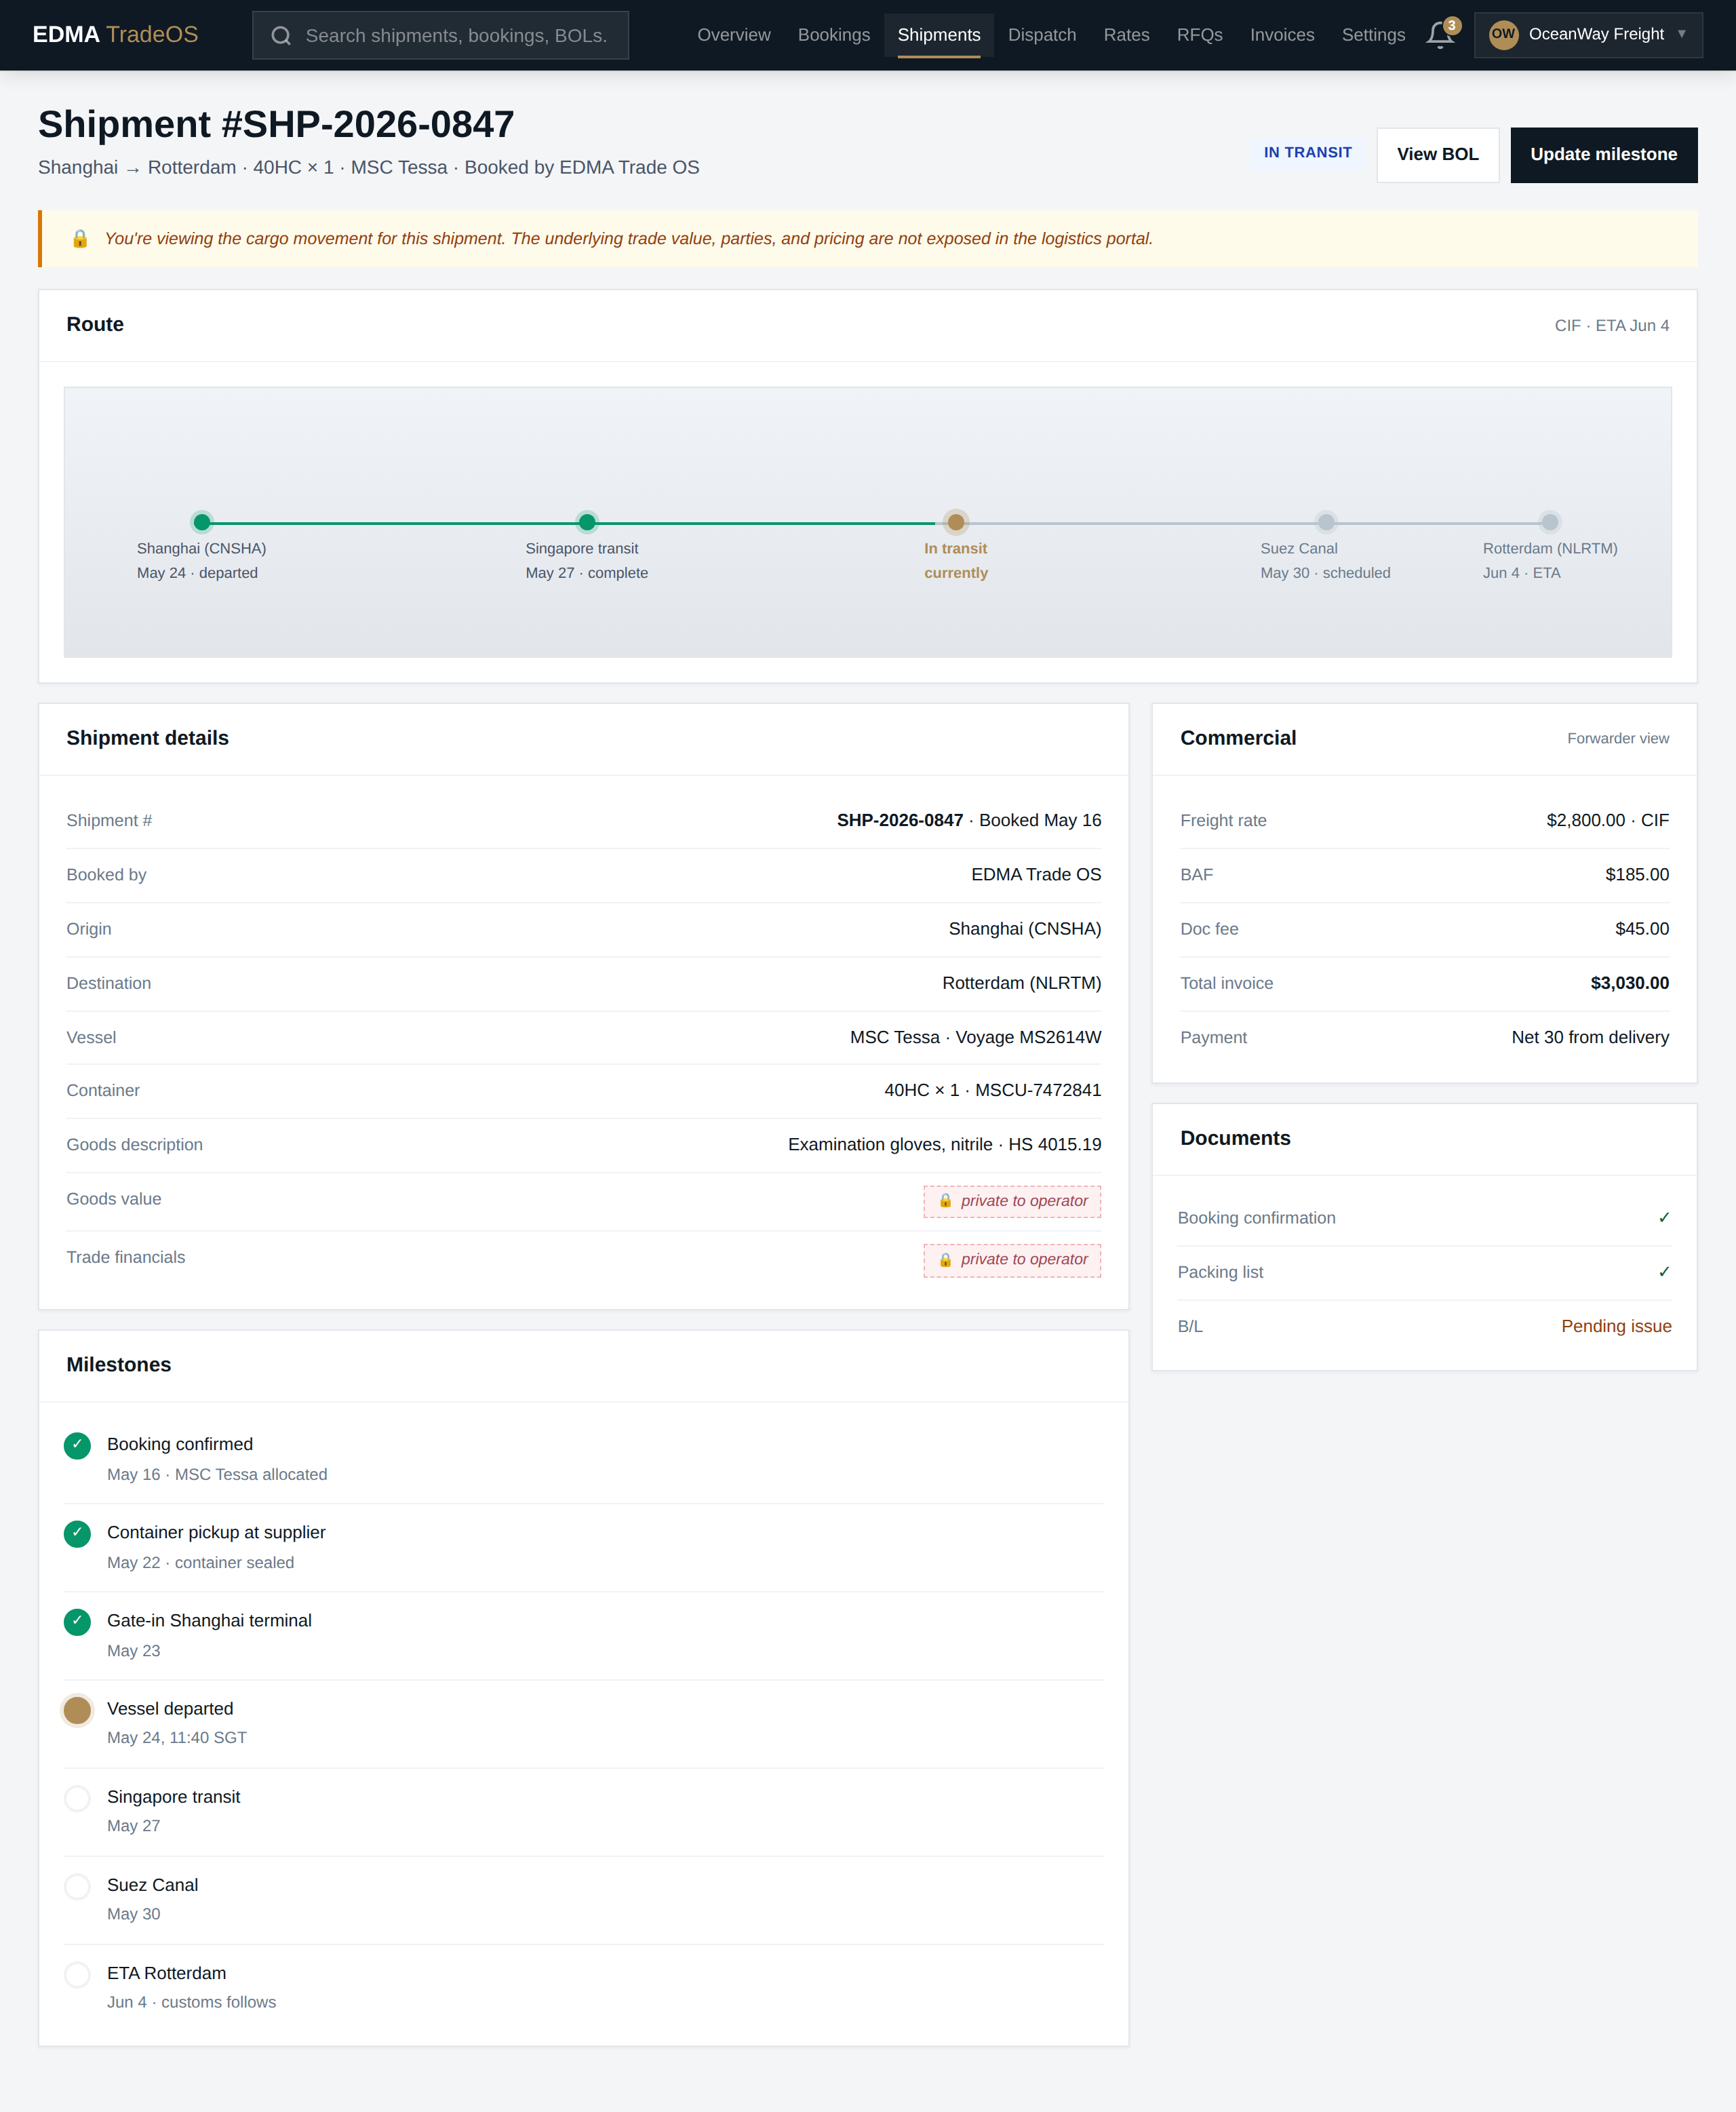Image resolution: width=1736 pixels, height=2112 pixels.
Task: Click the Suez Canal milestone empty circle
Action: [x=77, y=1886]
